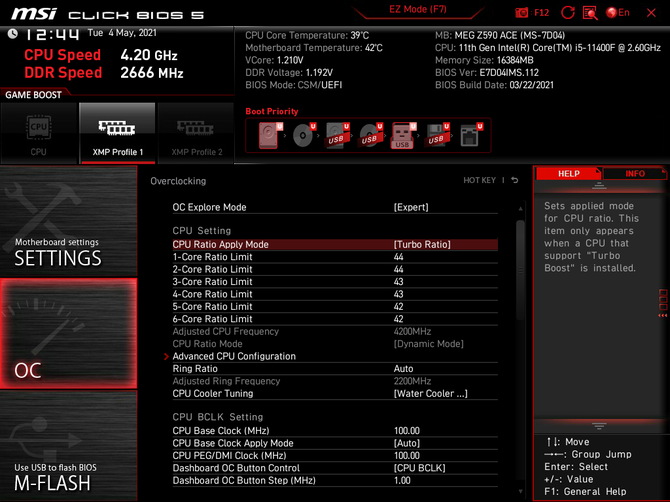
Task: Open the BIOS search magnifier icon
Action: coord(590,13)
